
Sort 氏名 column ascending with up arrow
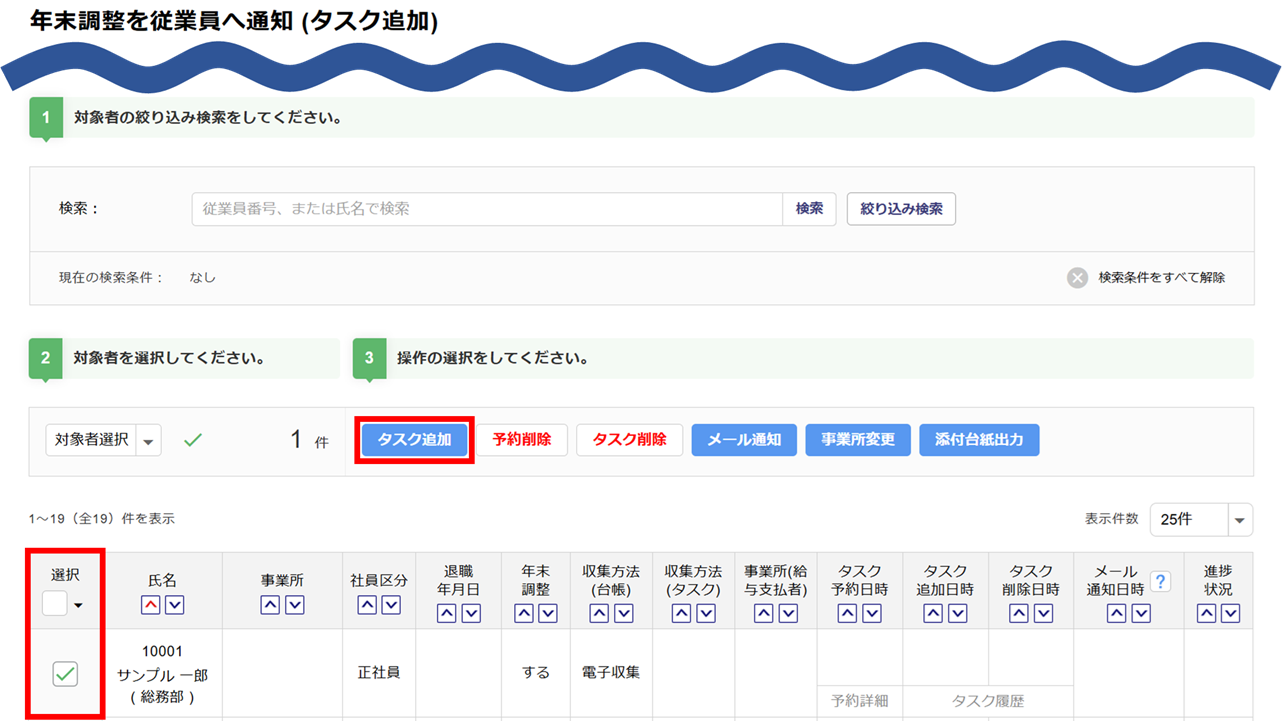150,605
